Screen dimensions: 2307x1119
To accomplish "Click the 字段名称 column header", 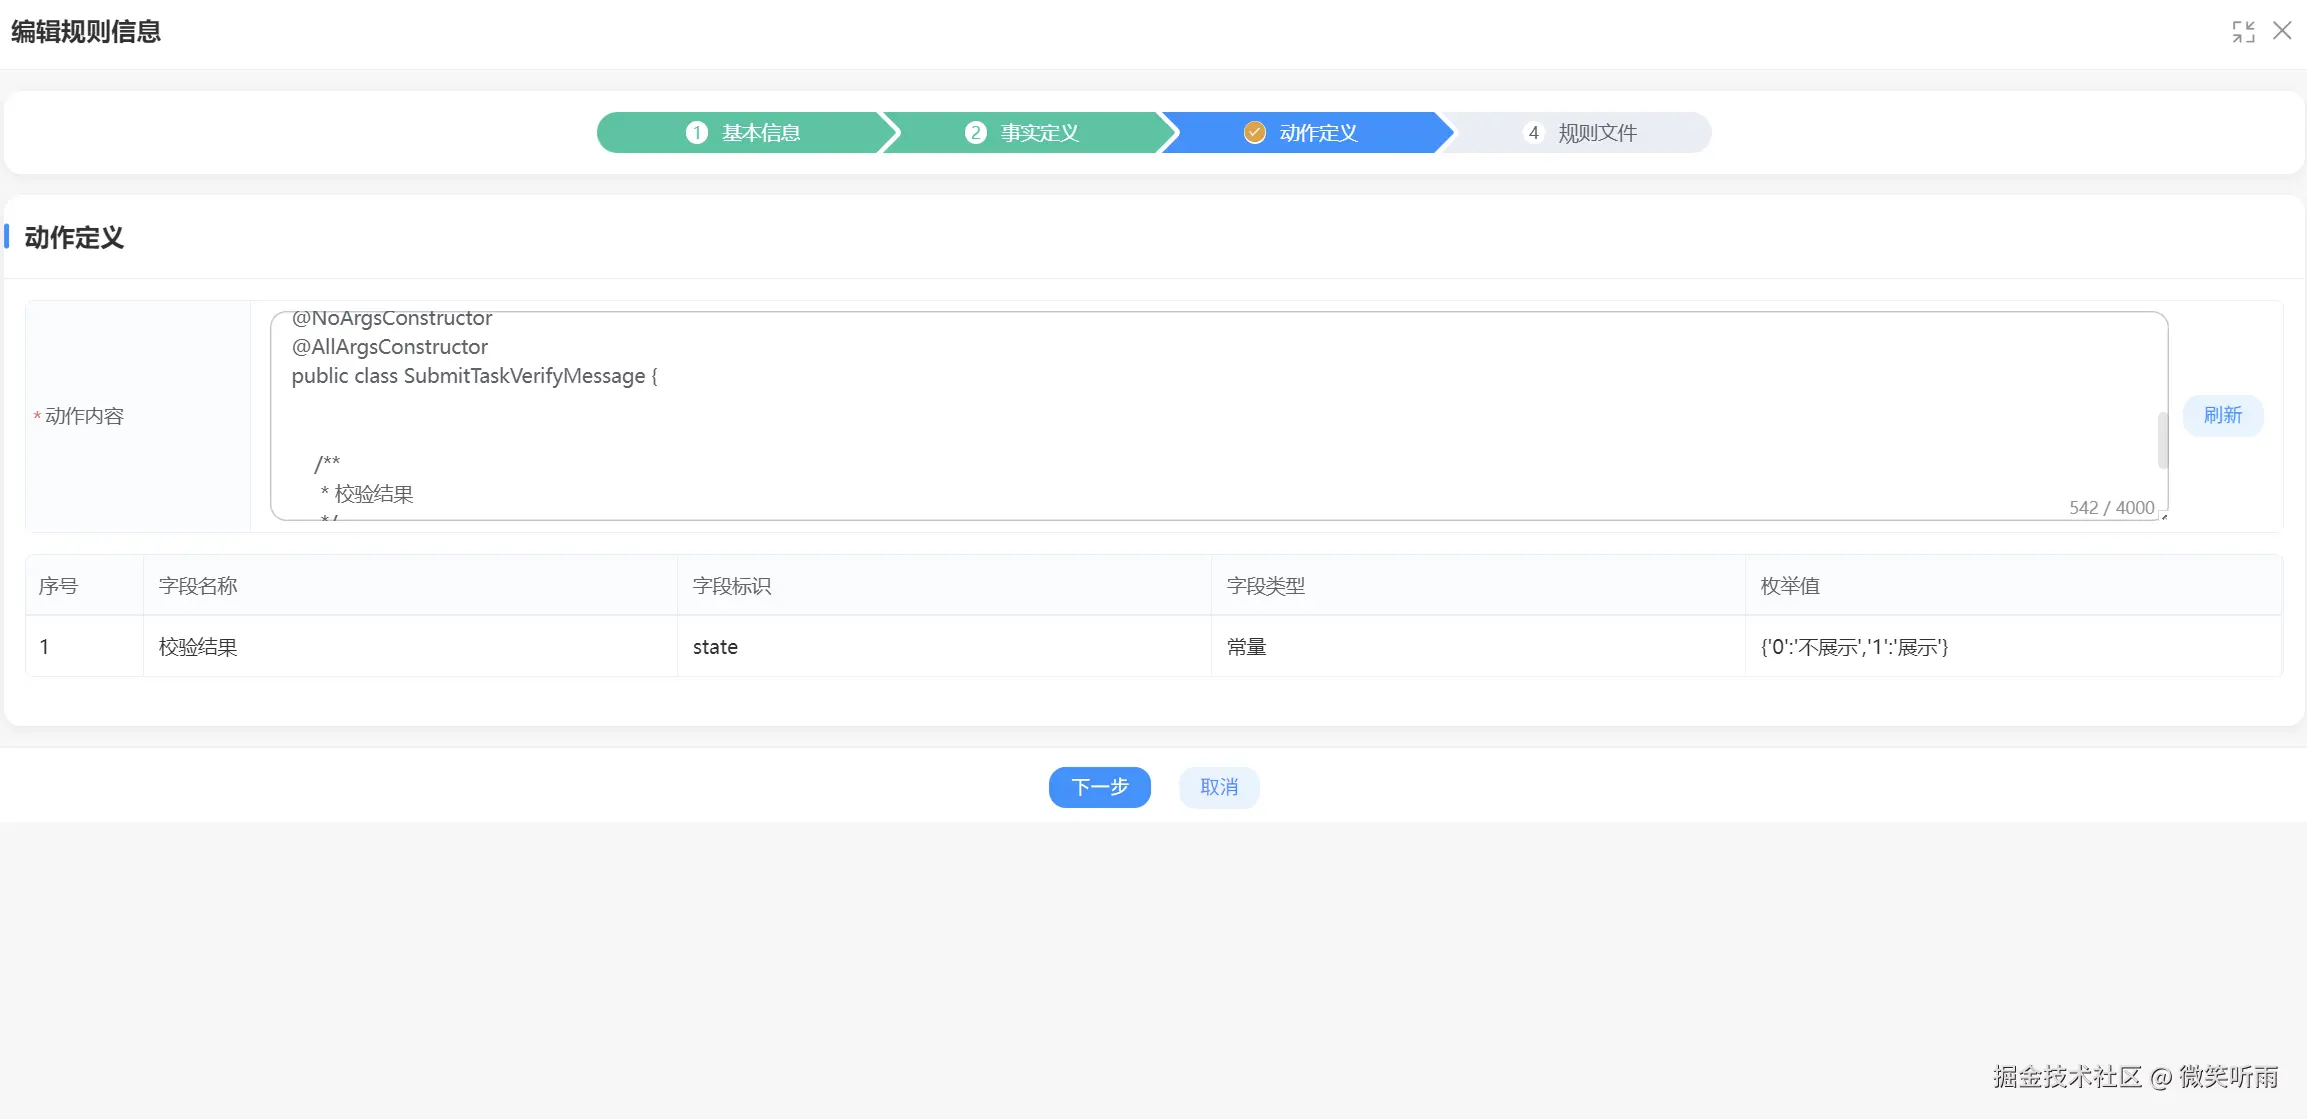I will [x=198, y=586].
